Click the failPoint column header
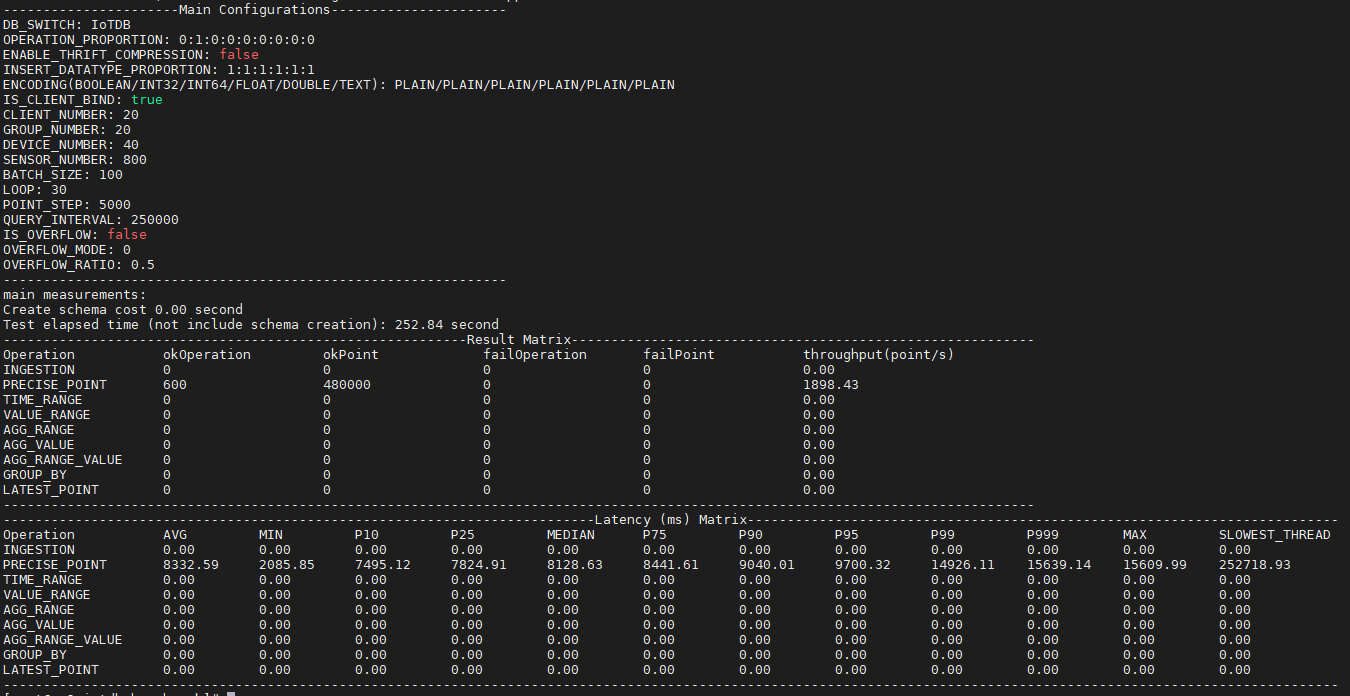Viewport: 1350px width, 696px height. 679,355
